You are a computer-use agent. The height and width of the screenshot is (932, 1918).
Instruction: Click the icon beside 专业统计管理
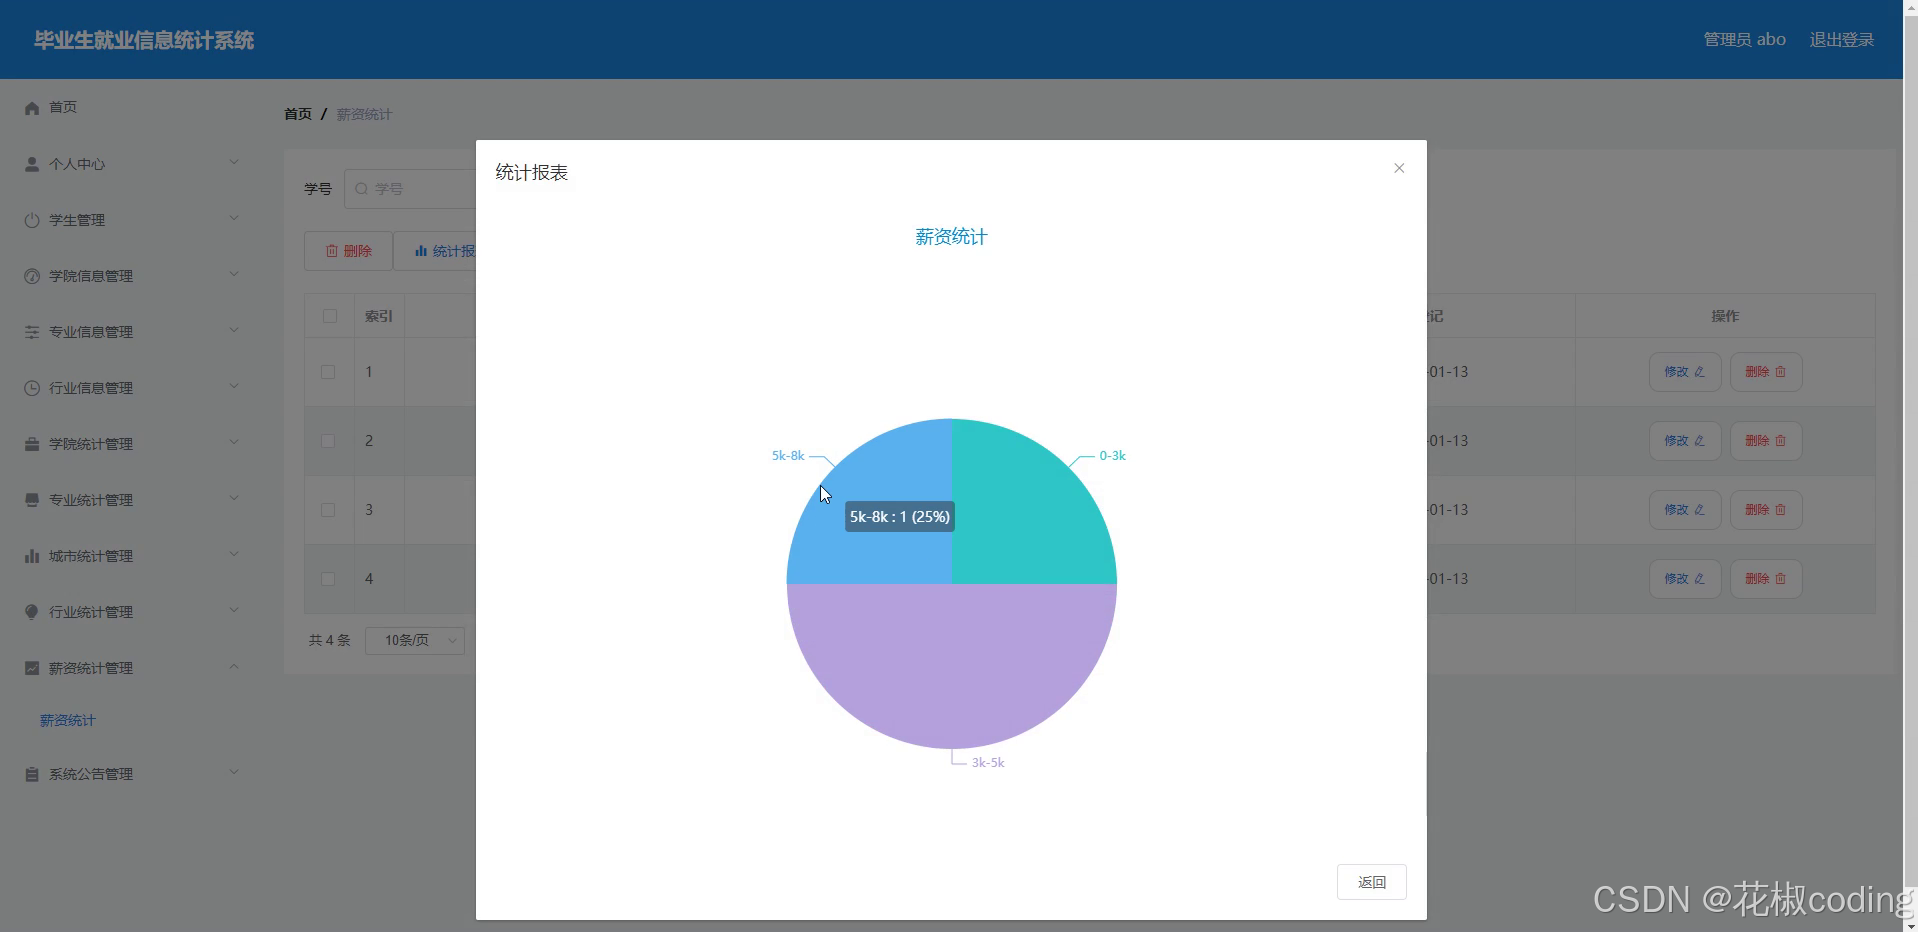[x=32, y=500]
